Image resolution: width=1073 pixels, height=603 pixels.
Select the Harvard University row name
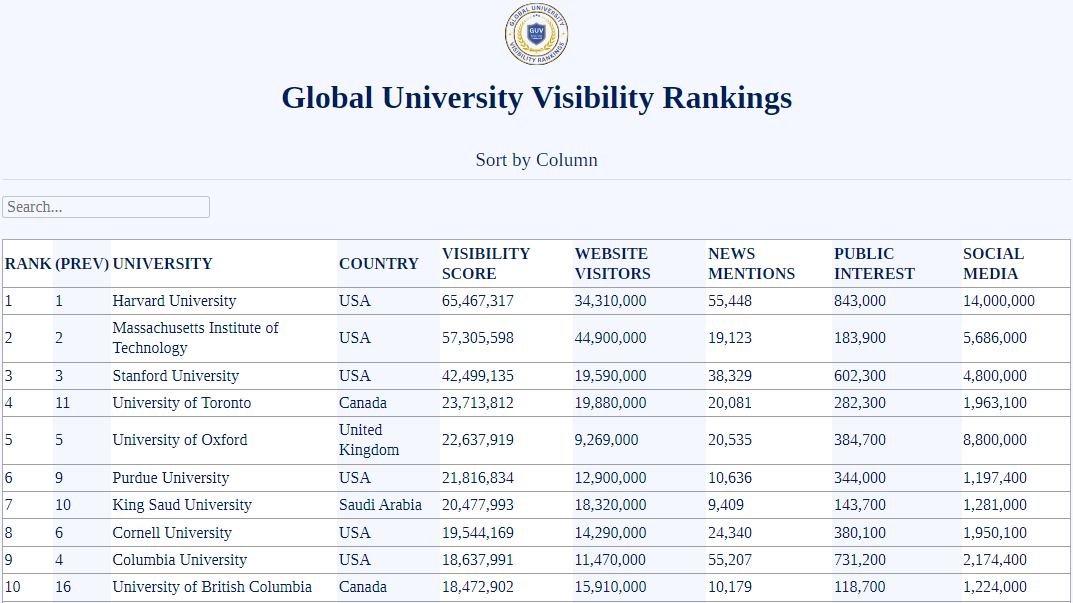(x=174, y=301)
